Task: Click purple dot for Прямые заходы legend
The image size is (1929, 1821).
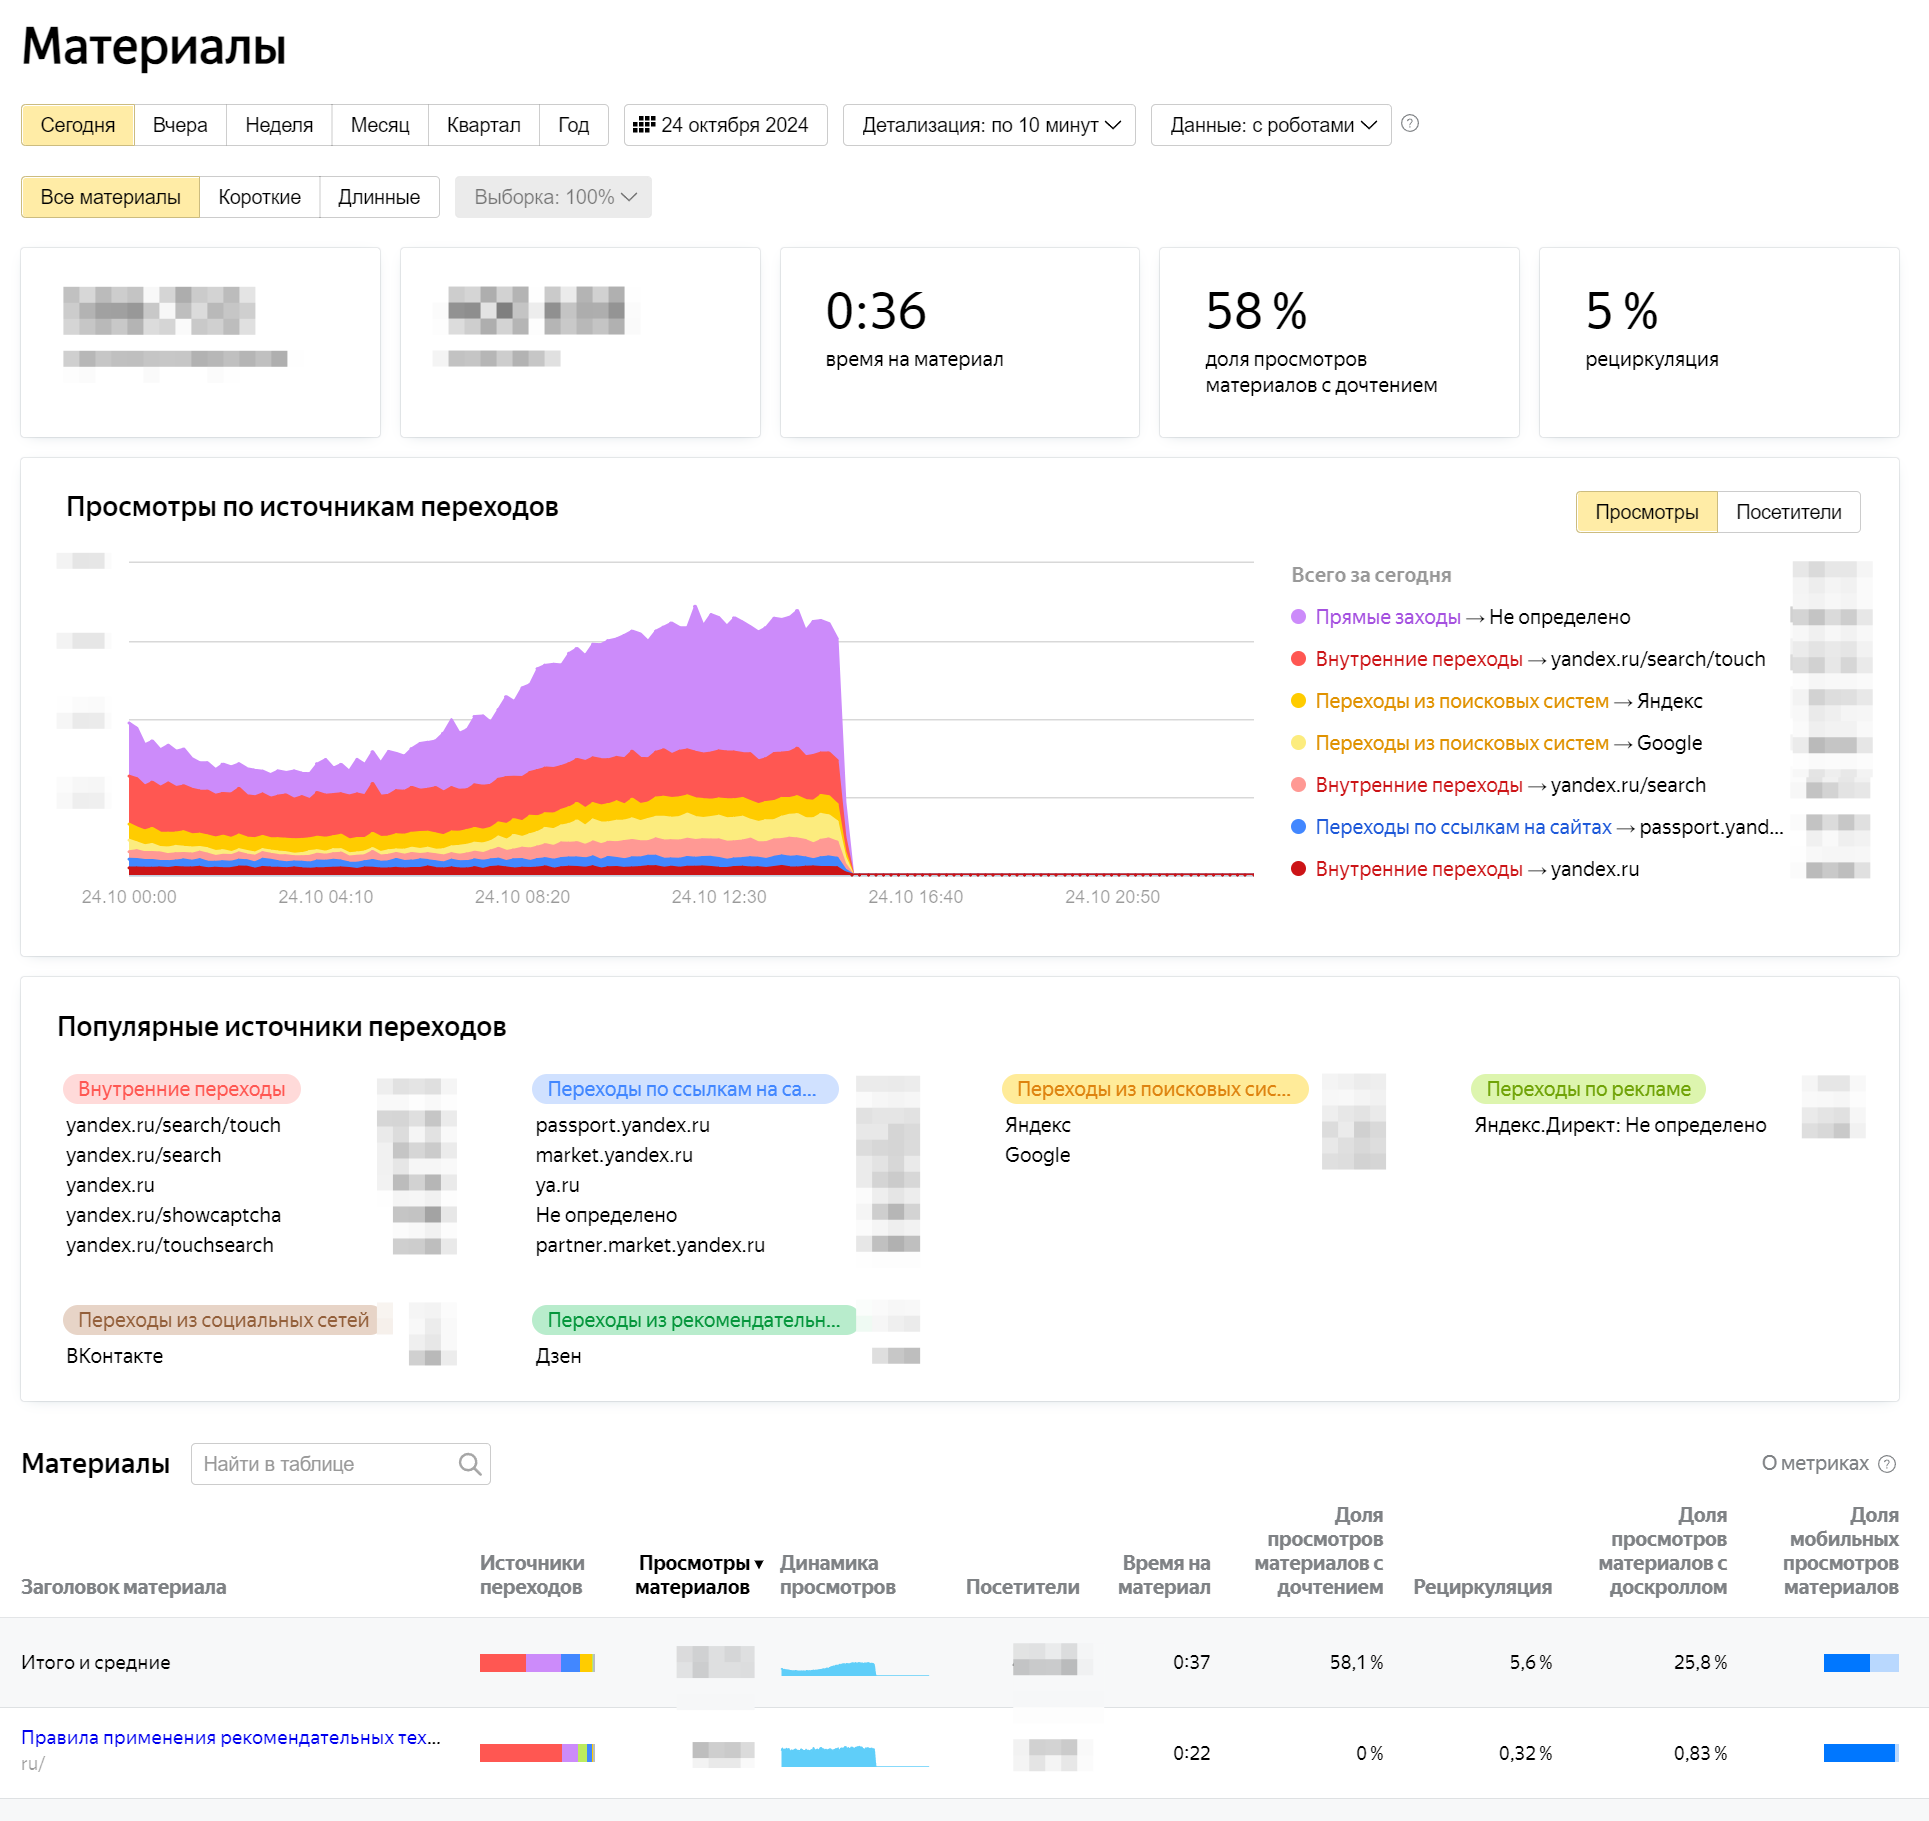Action: point(1298,617)
